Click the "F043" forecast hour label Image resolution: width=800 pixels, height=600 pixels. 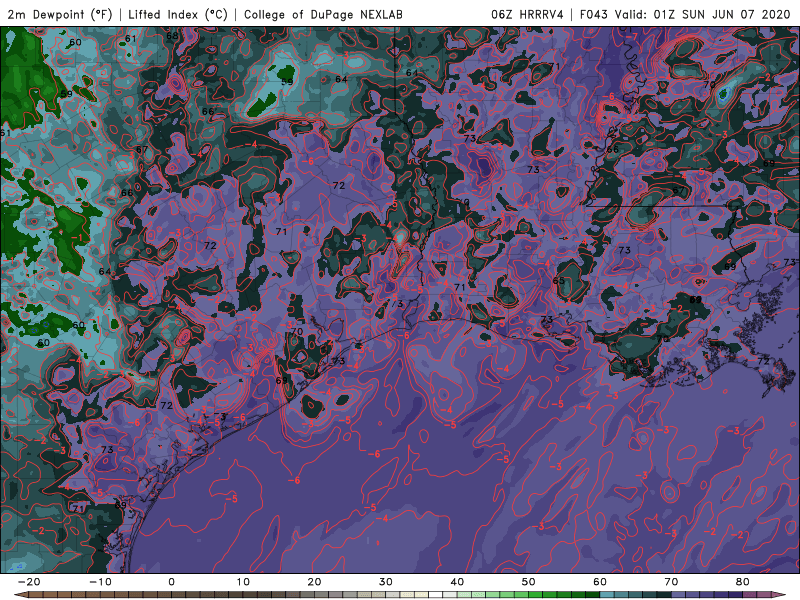594,14
